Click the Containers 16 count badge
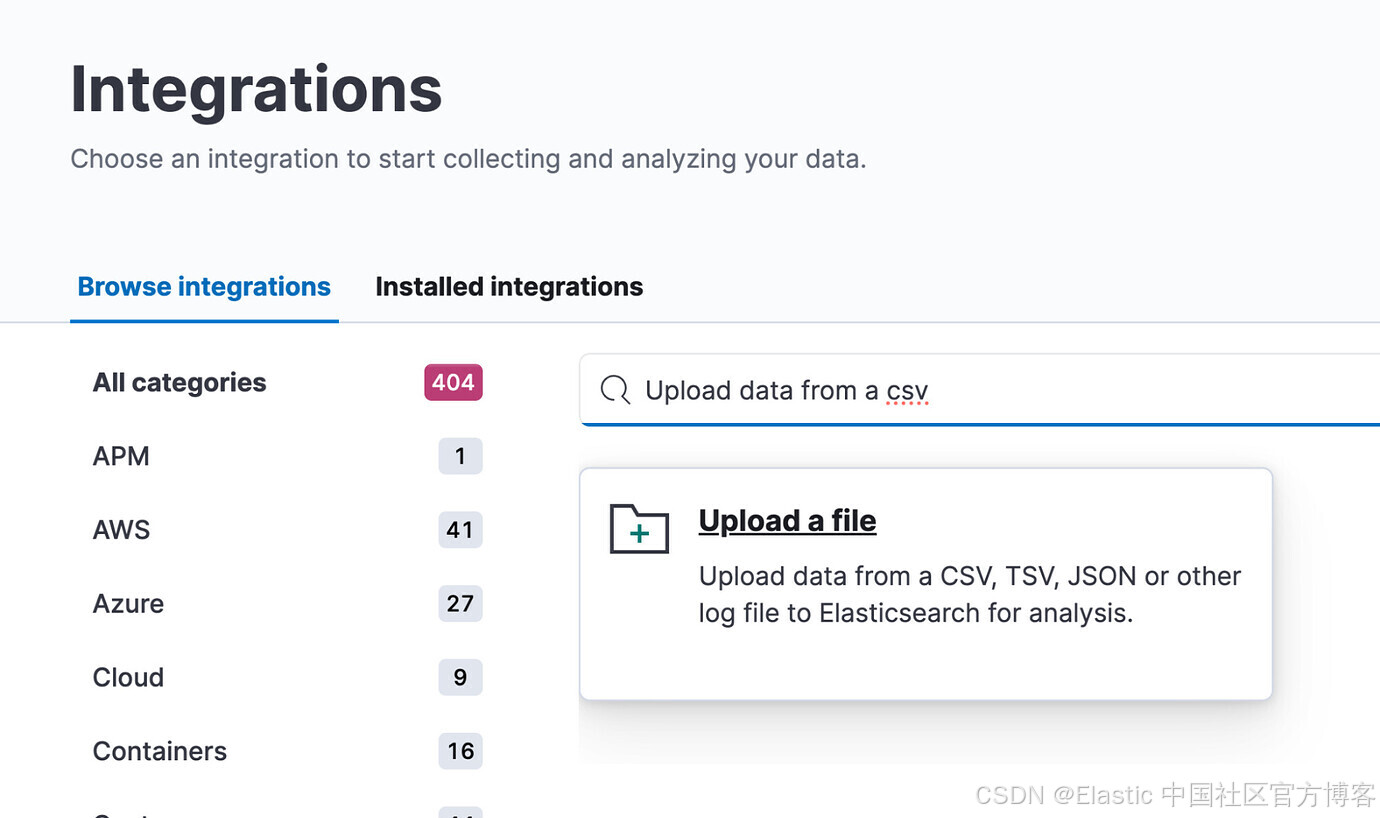The width and height of the screenshot is (1380, 818). [460, 751]
